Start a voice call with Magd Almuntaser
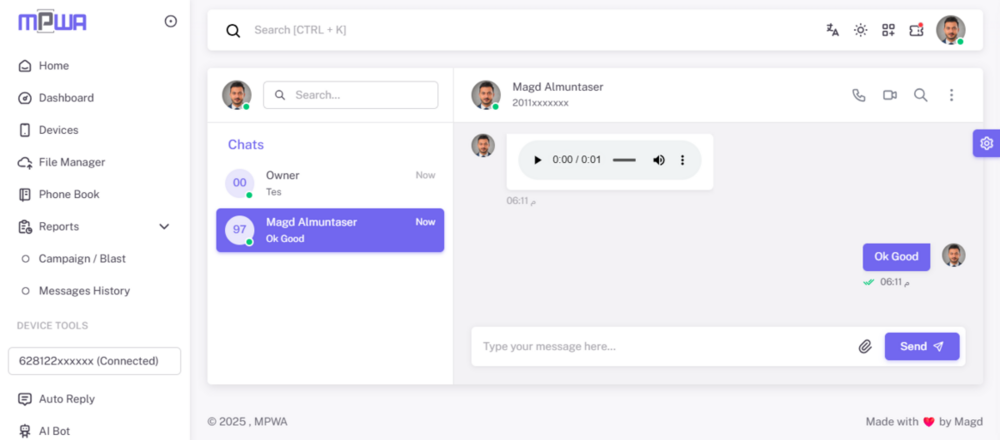This screenshot has height=440, width=1000. tap(858, 95)
